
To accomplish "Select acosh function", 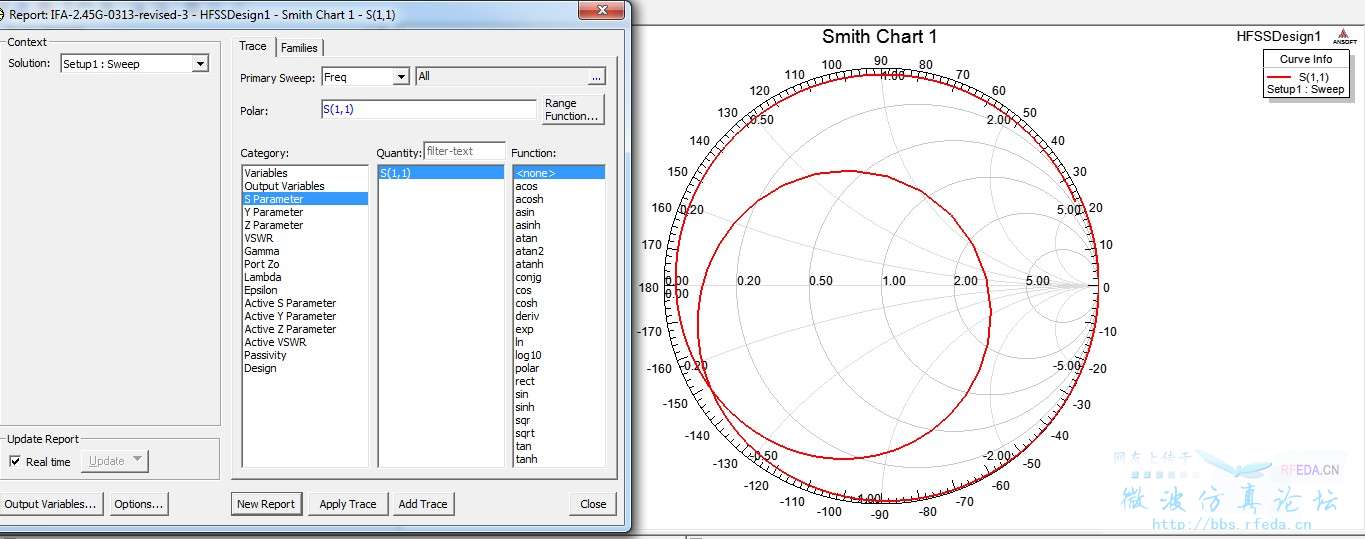I will pyautogui.click(x=559, y=199).
